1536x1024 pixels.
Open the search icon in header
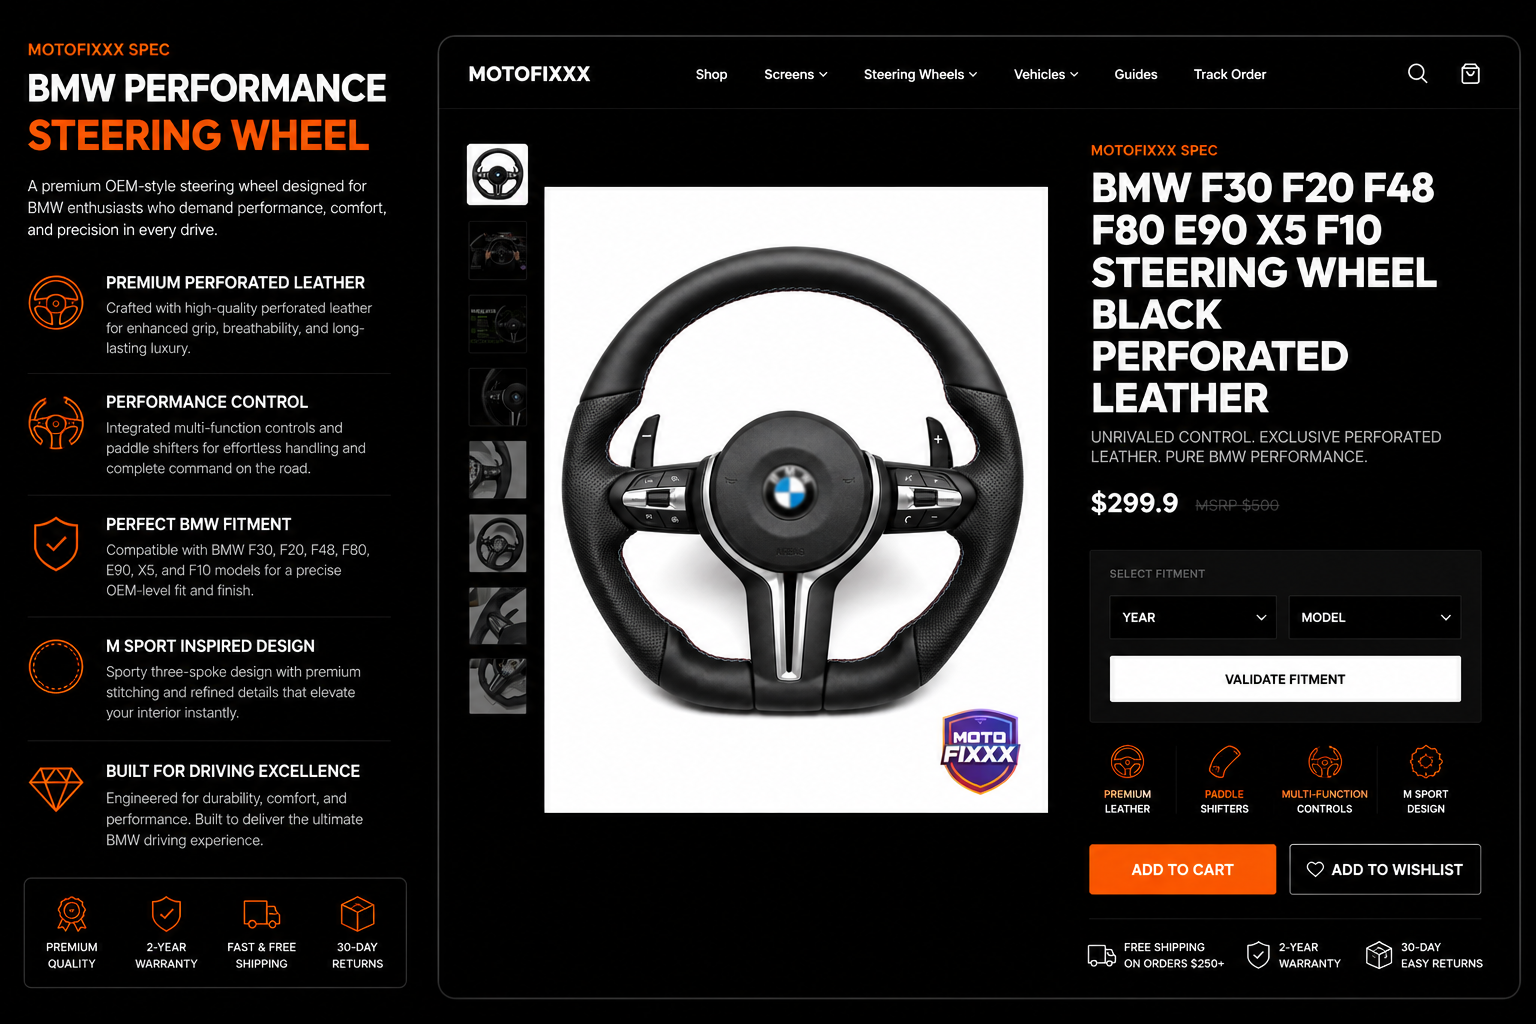coord(1417,74)
